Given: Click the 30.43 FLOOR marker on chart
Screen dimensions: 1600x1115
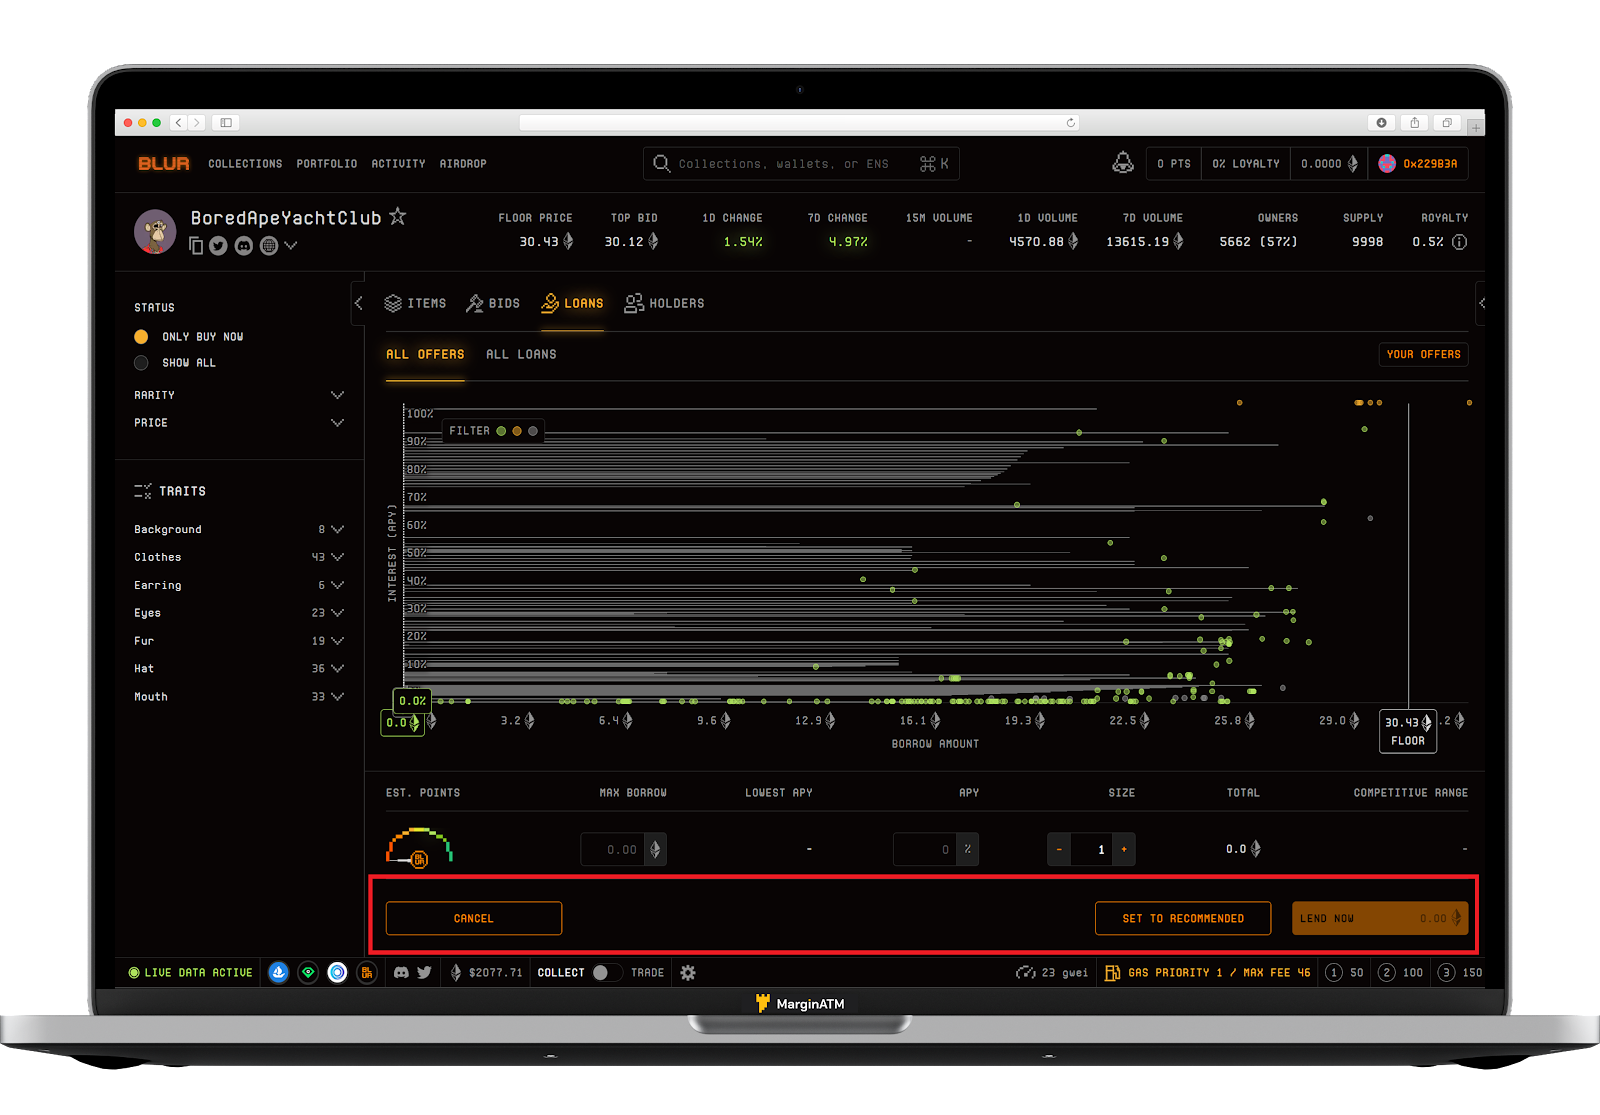Looking at the screenshot, I should (1408, 731).
